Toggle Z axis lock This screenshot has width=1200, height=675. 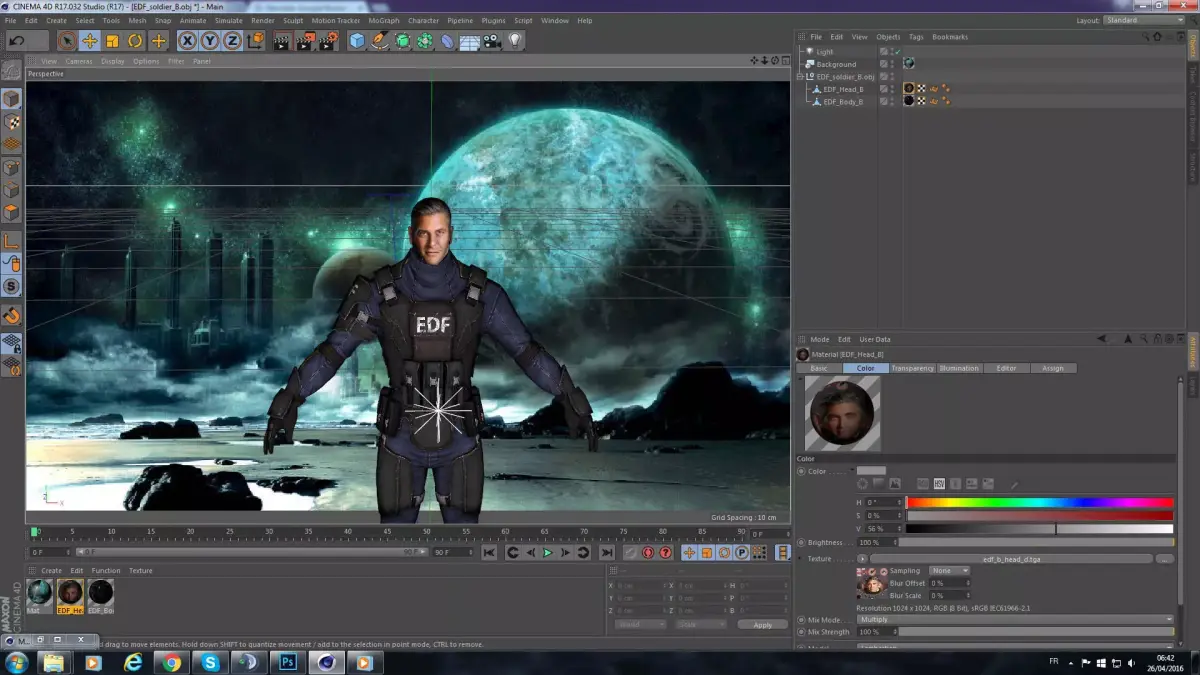pos(232,41)
